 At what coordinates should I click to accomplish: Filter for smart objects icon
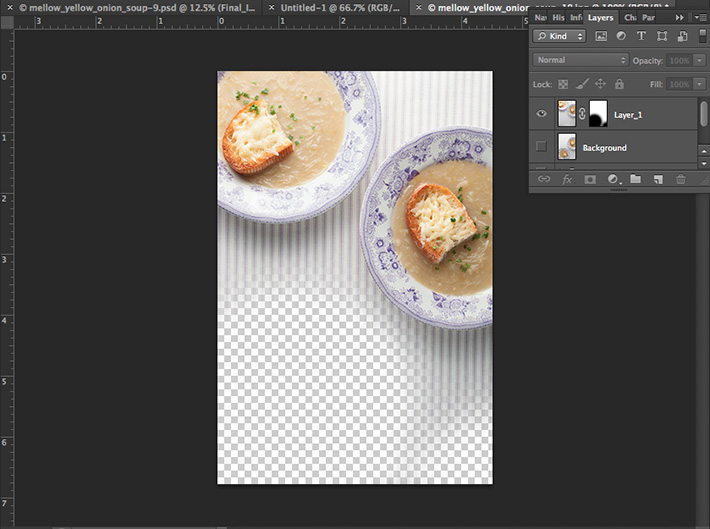682,36
